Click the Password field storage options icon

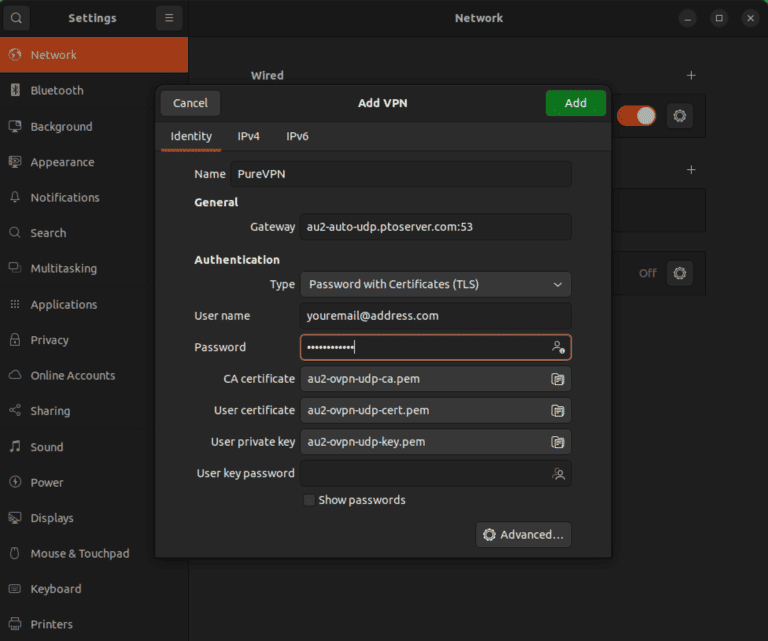pyautogui.click(x=558, y=347)
